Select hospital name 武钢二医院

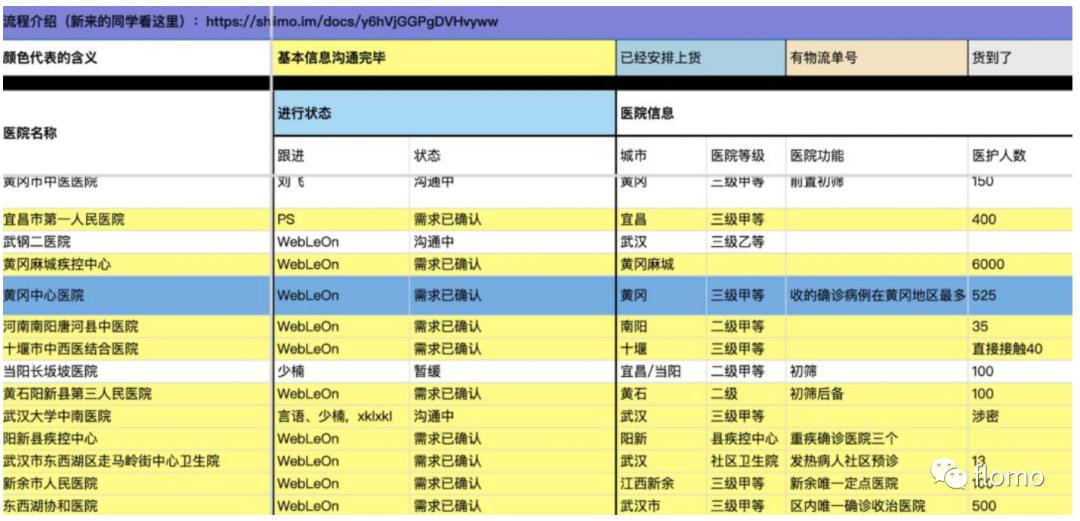tap(136, 243)
